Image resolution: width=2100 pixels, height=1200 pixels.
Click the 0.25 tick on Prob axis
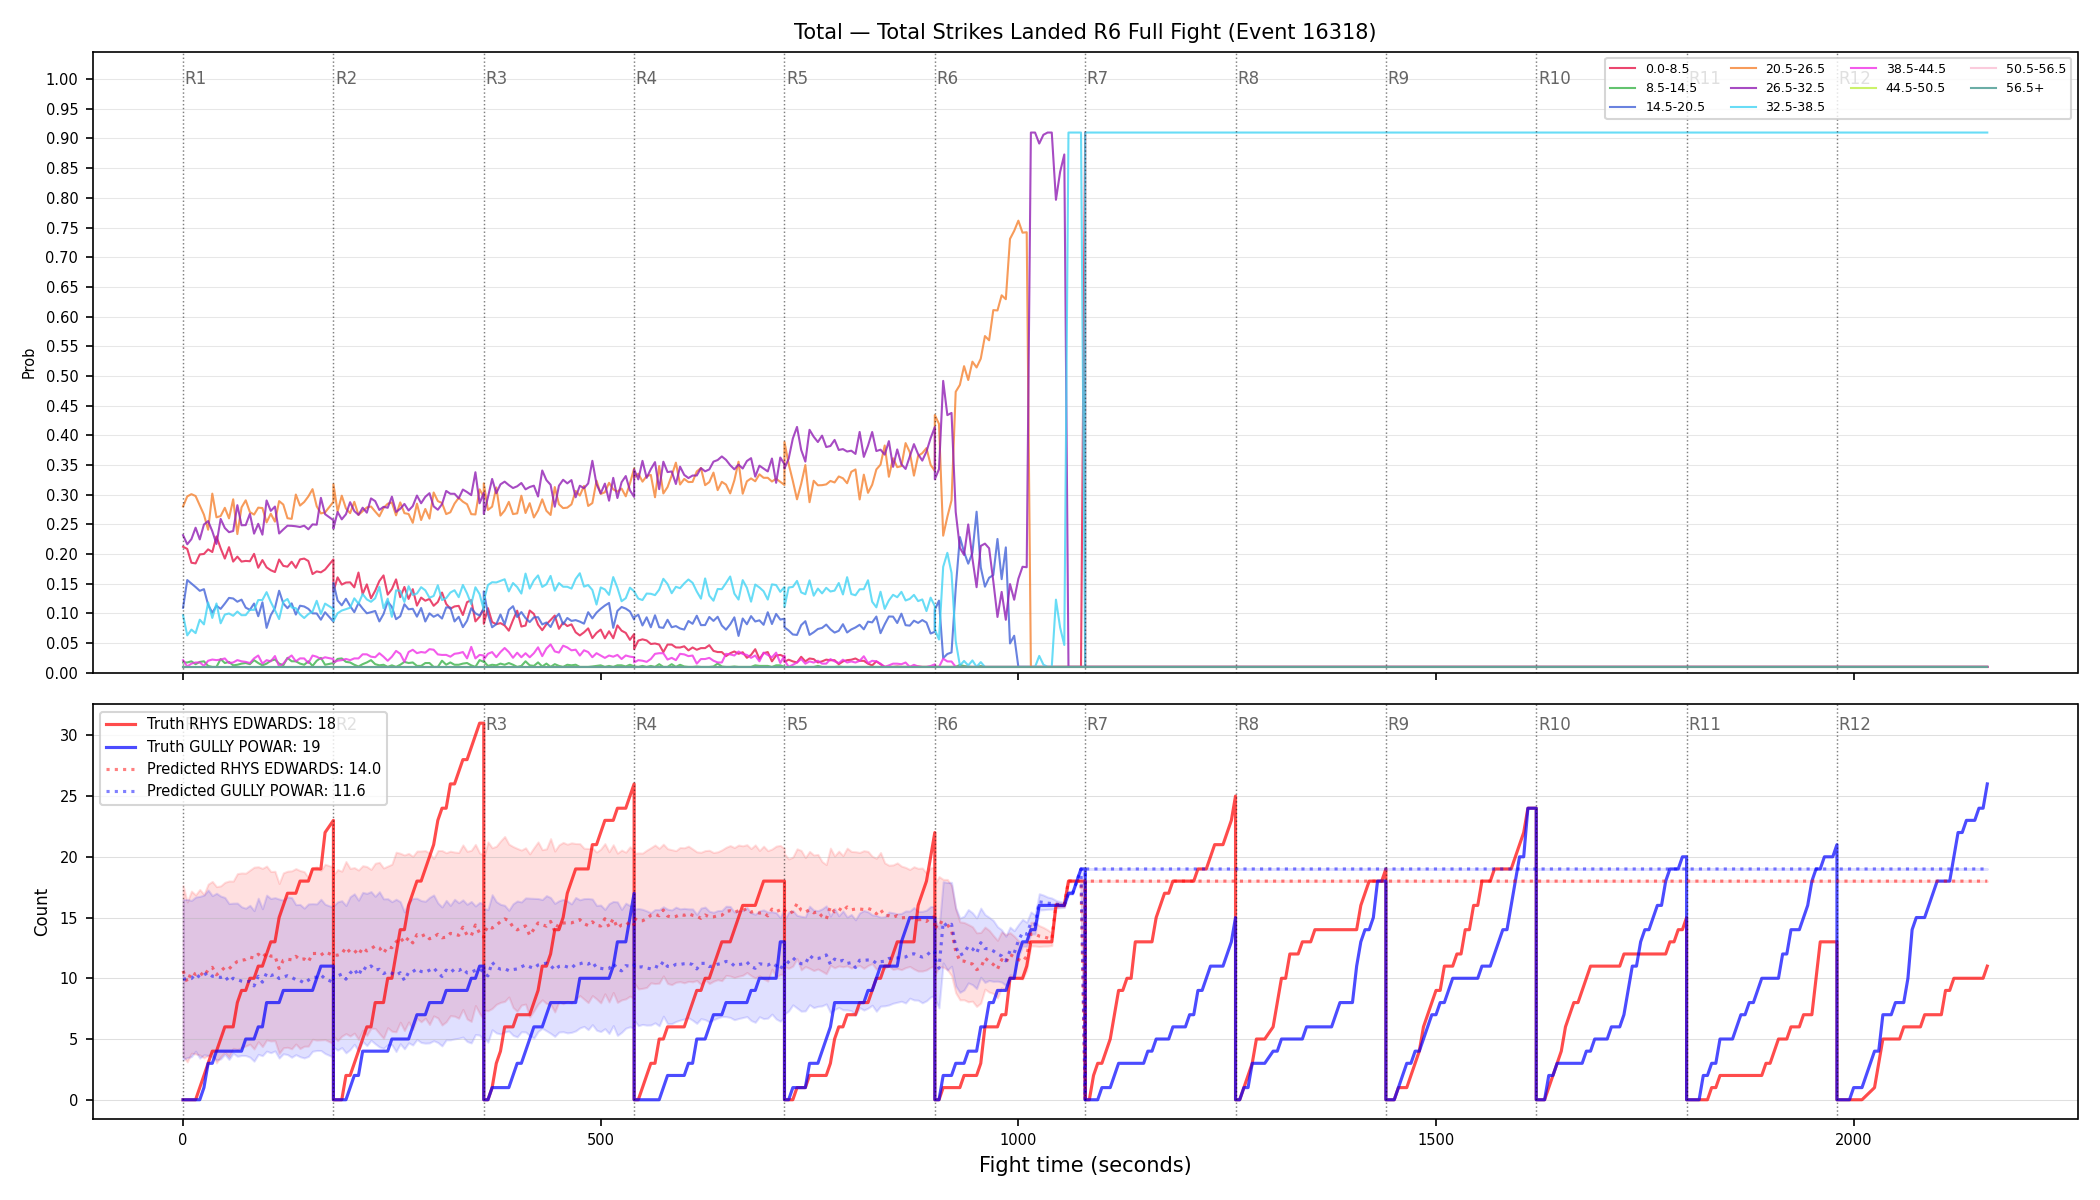click(62, 525)
